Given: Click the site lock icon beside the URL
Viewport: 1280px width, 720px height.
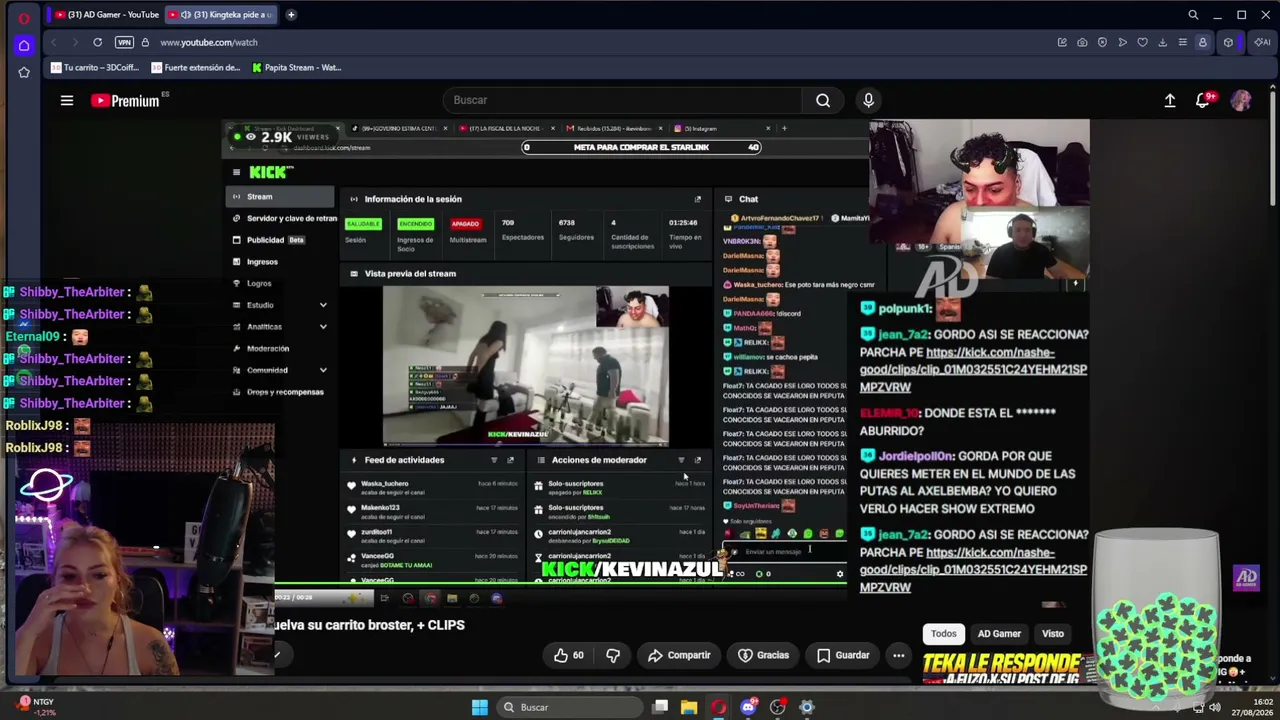Looking at the screenshot, I should point(145,42).
